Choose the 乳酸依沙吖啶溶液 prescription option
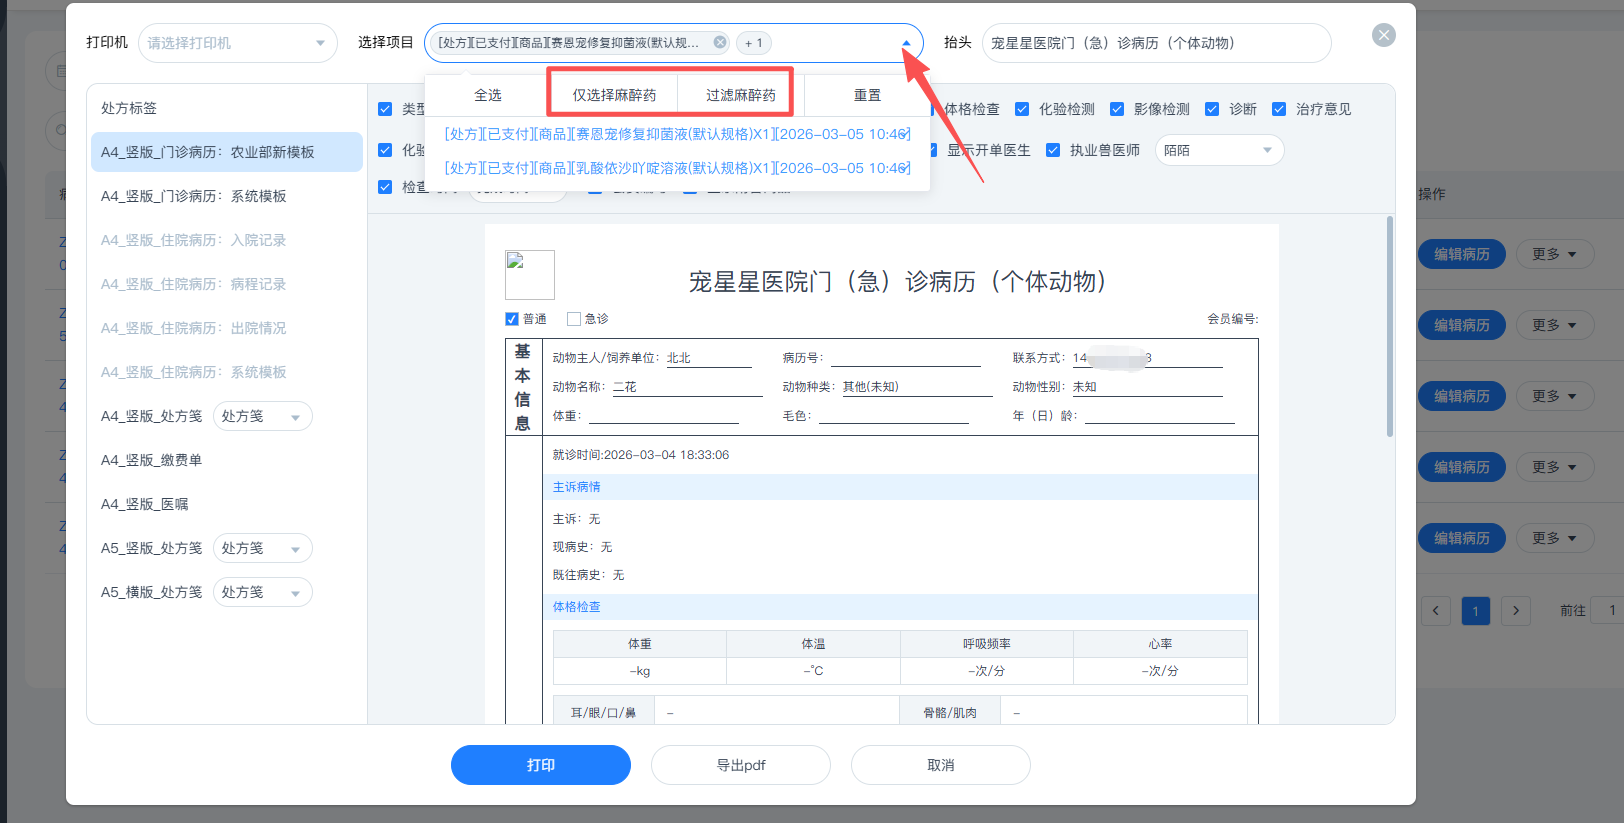1624x823 pixels. point(677,168)
